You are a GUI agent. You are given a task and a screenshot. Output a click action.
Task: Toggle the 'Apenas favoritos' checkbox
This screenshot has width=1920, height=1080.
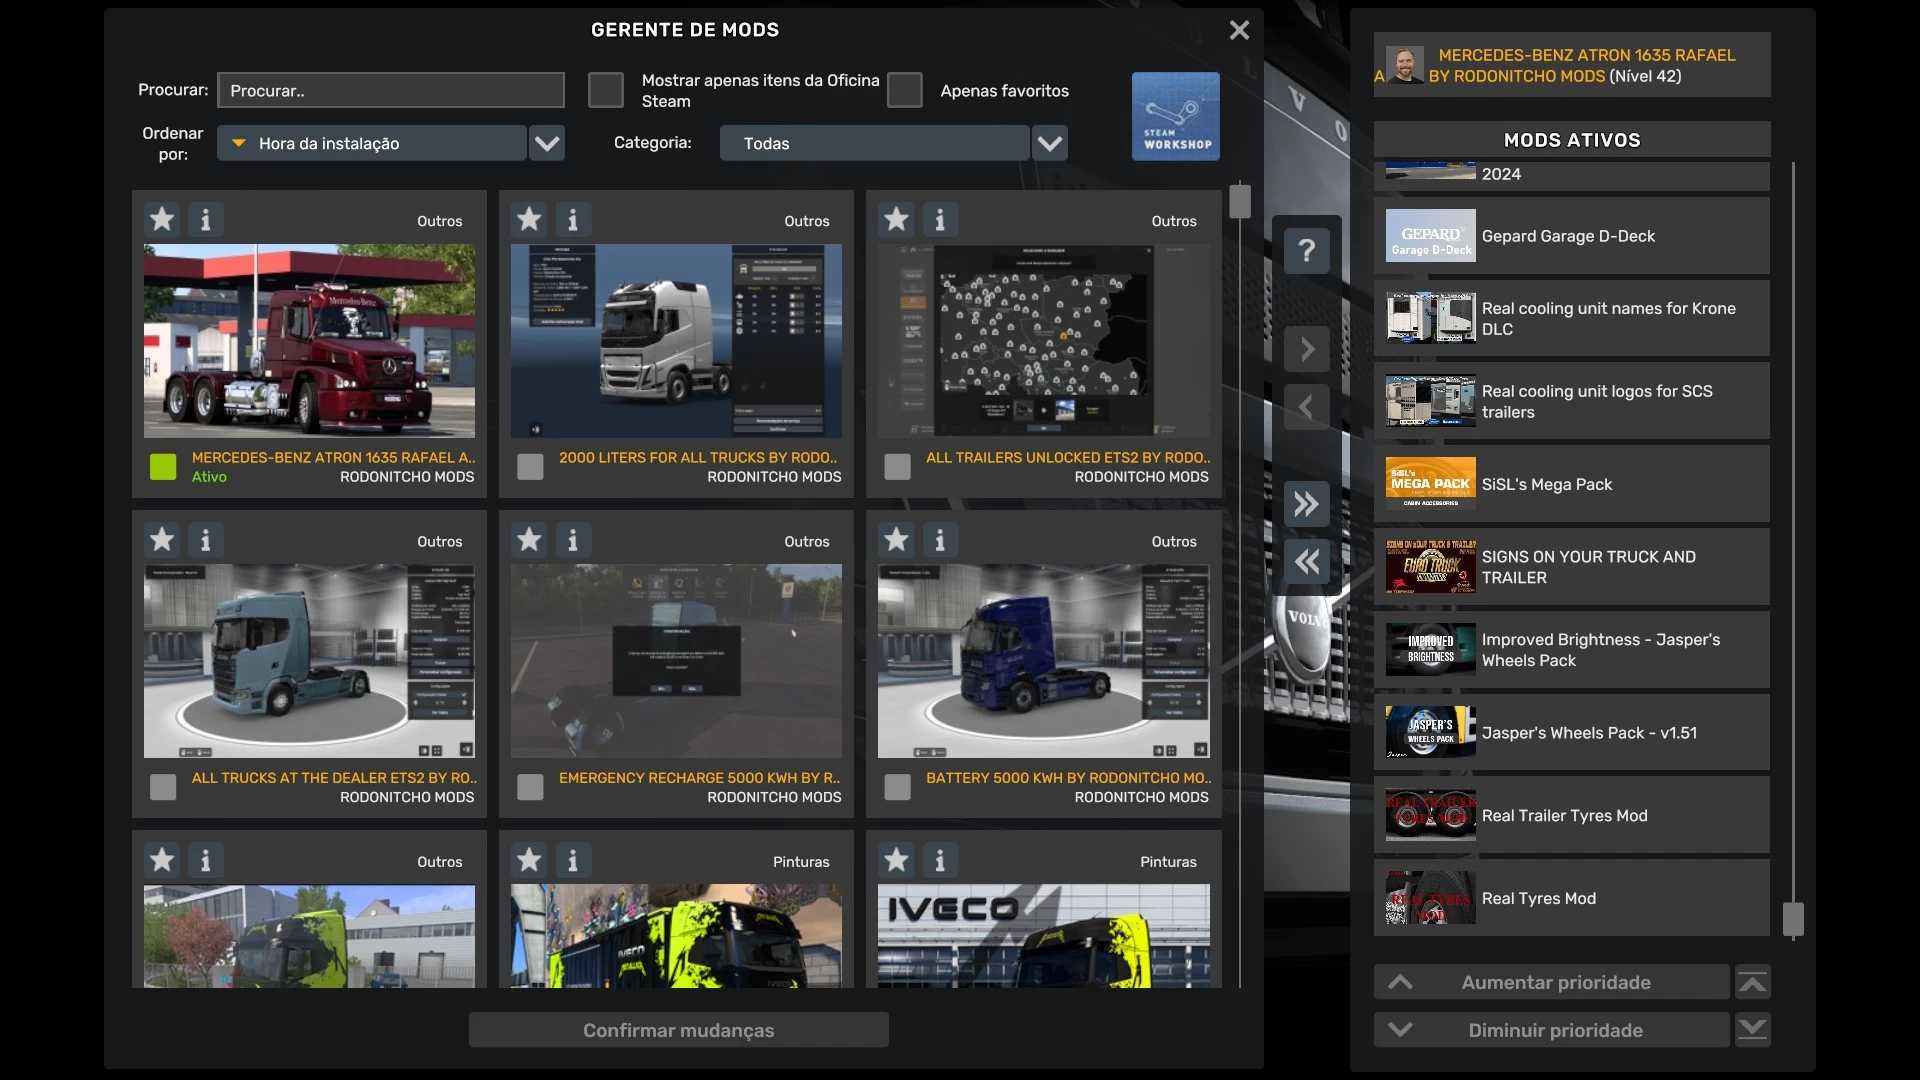(904, 90)
